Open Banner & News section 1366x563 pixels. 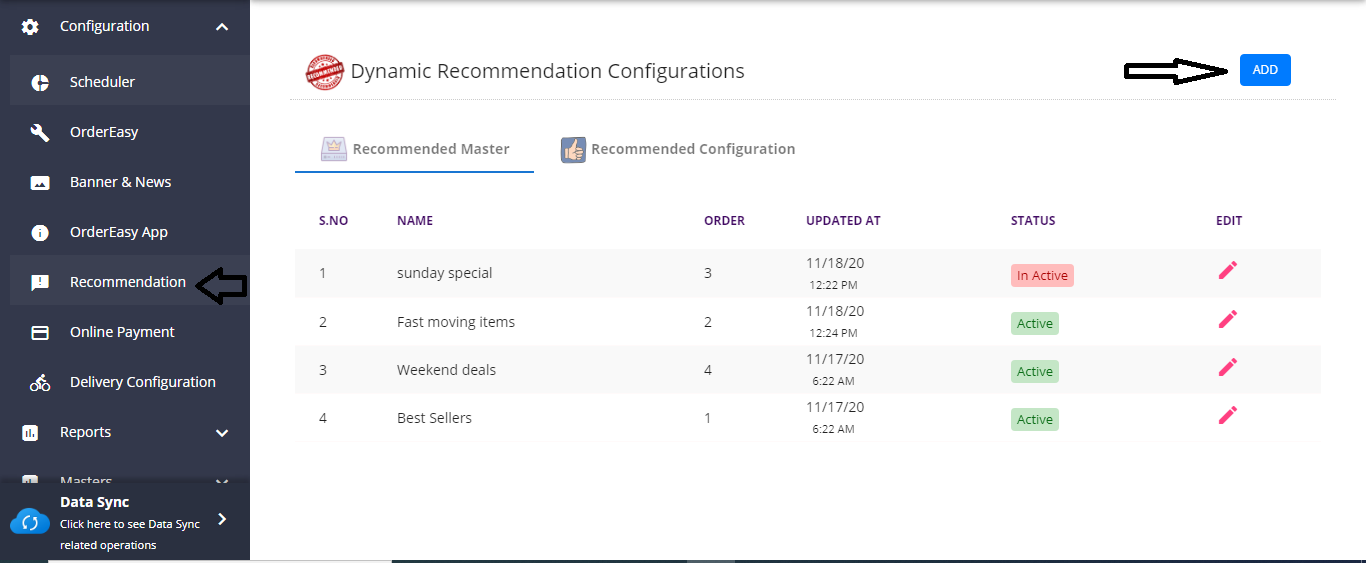120,182
